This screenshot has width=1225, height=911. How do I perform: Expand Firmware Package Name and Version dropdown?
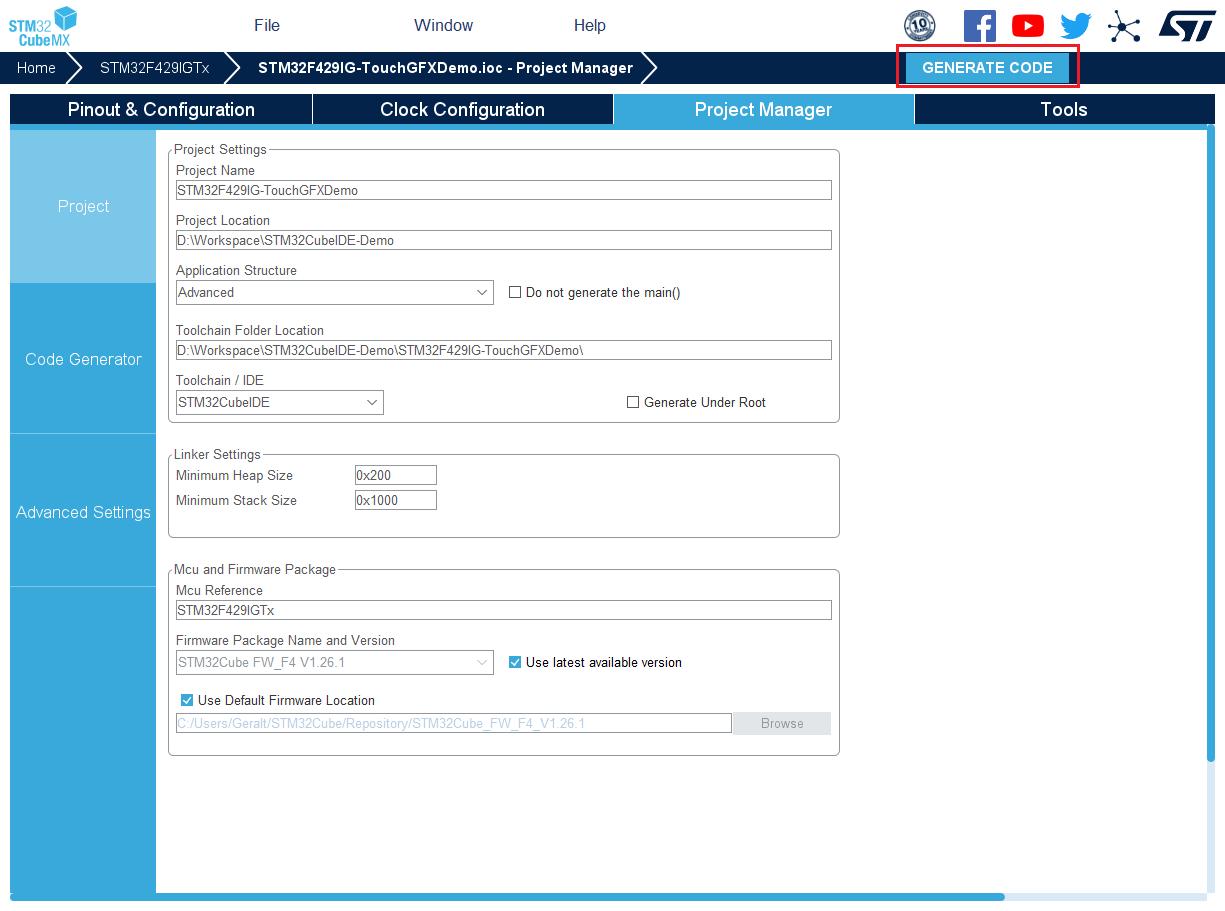pos(334,662)
